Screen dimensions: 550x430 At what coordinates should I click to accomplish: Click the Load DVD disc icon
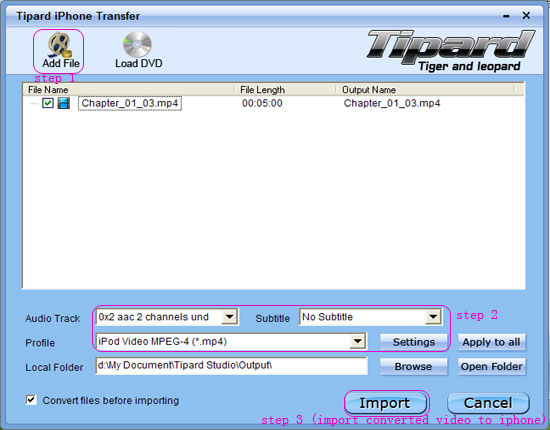[137, 44]
